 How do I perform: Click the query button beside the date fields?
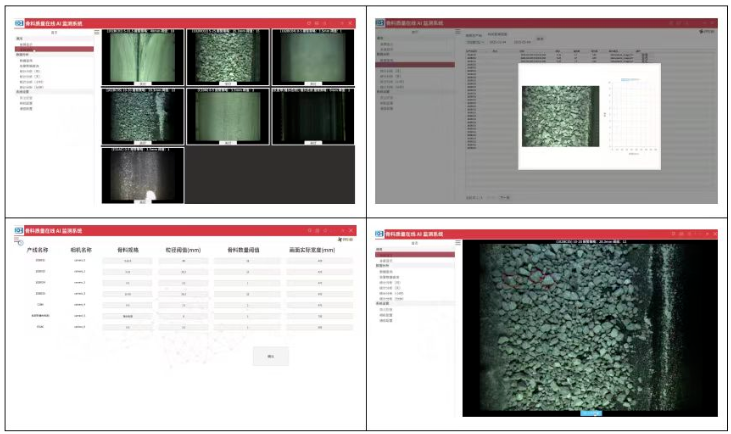coord(541,39)
